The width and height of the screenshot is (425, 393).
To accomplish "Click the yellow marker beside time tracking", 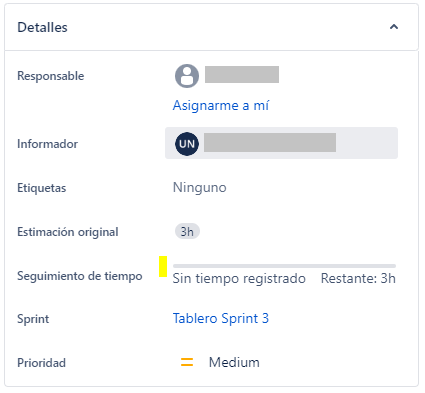I will [x=163, y=266].
